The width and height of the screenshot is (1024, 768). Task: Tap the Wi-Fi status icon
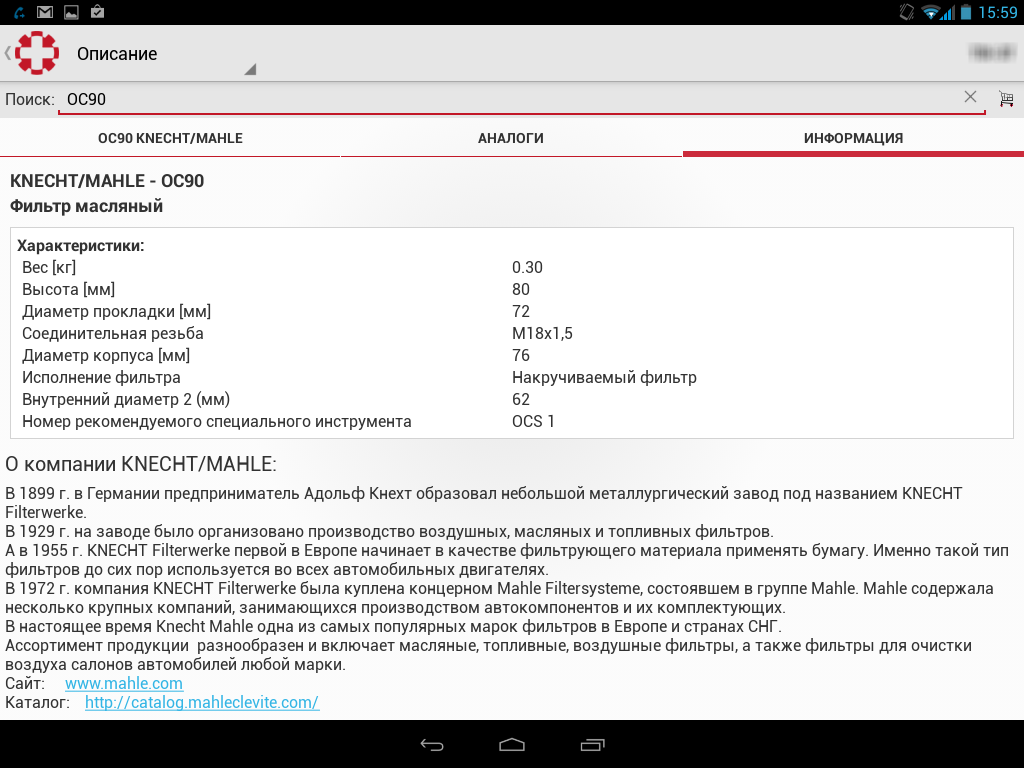point(932,12)
